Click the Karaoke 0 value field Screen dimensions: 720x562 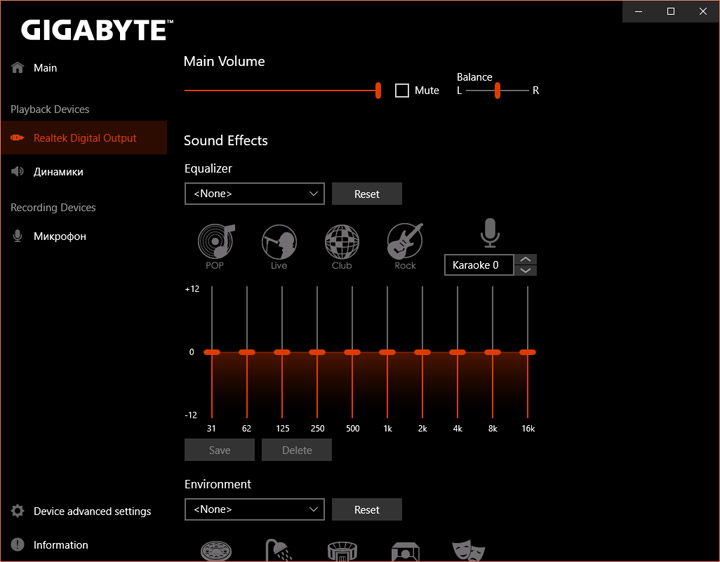click(x=479, y=265)
